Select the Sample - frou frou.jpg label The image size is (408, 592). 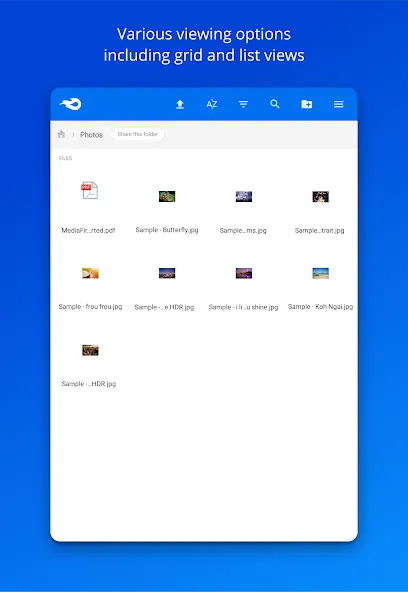pos(90,307)
